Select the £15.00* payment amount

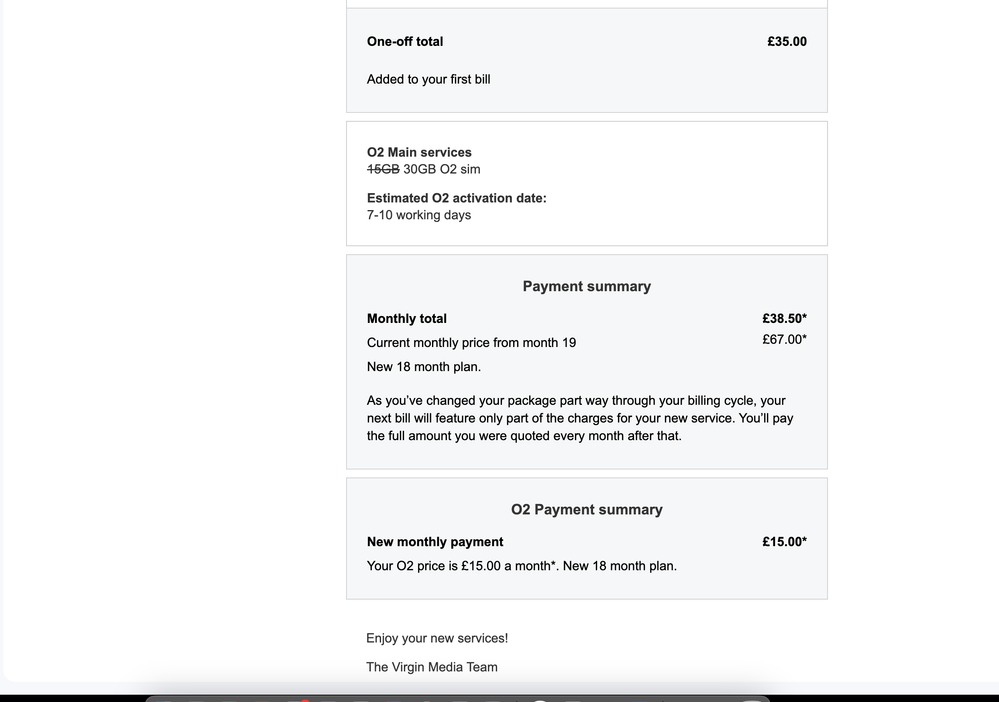(784, 542)
